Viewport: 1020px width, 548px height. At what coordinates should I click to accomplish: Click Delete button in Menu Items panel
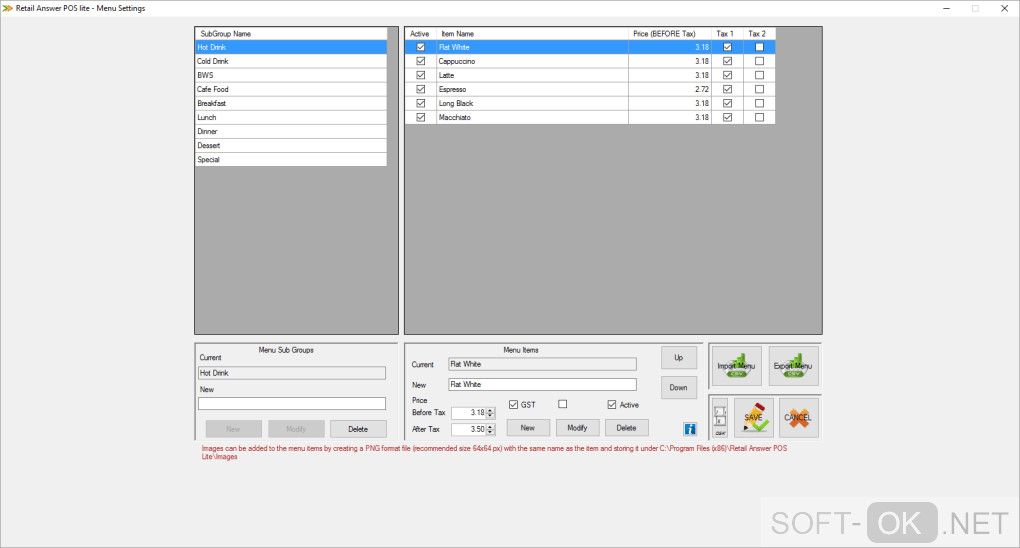point(626,428)
